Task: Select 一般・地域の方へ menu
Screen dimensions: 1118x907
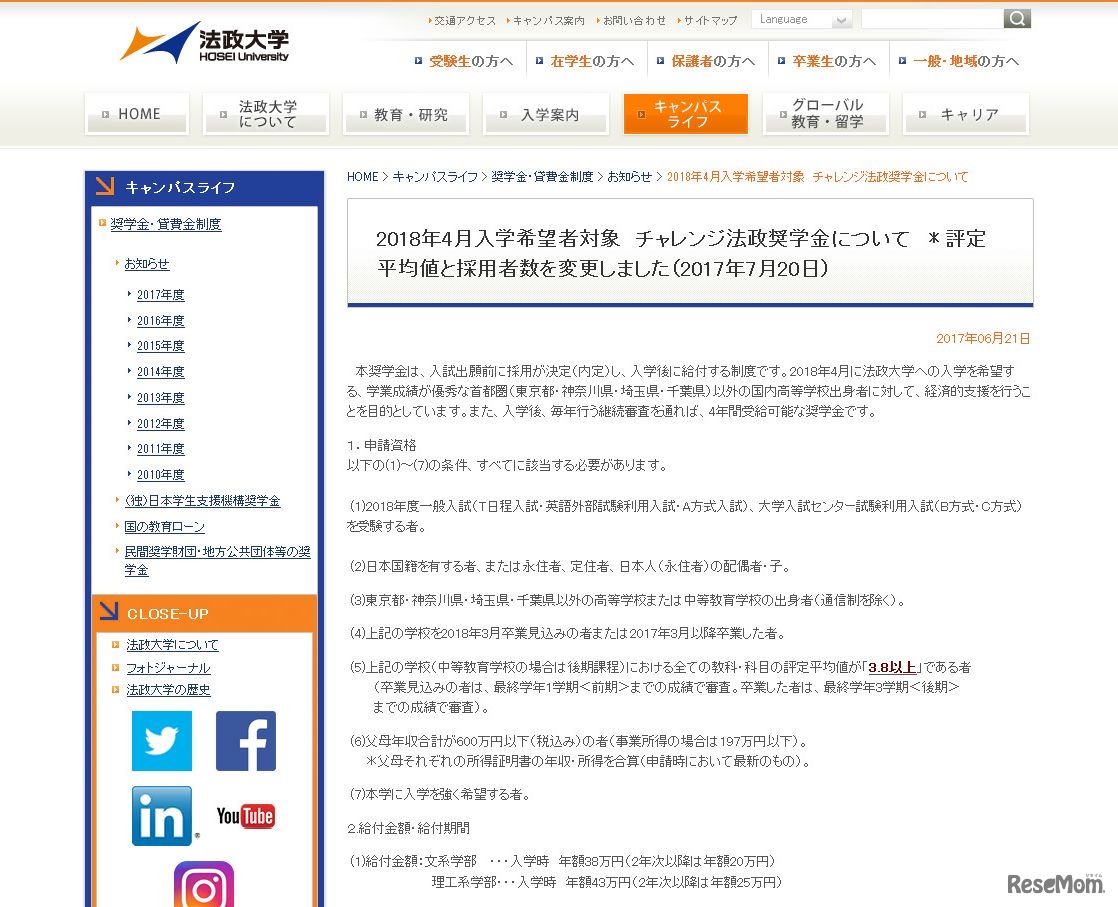Action: [966, 61]
